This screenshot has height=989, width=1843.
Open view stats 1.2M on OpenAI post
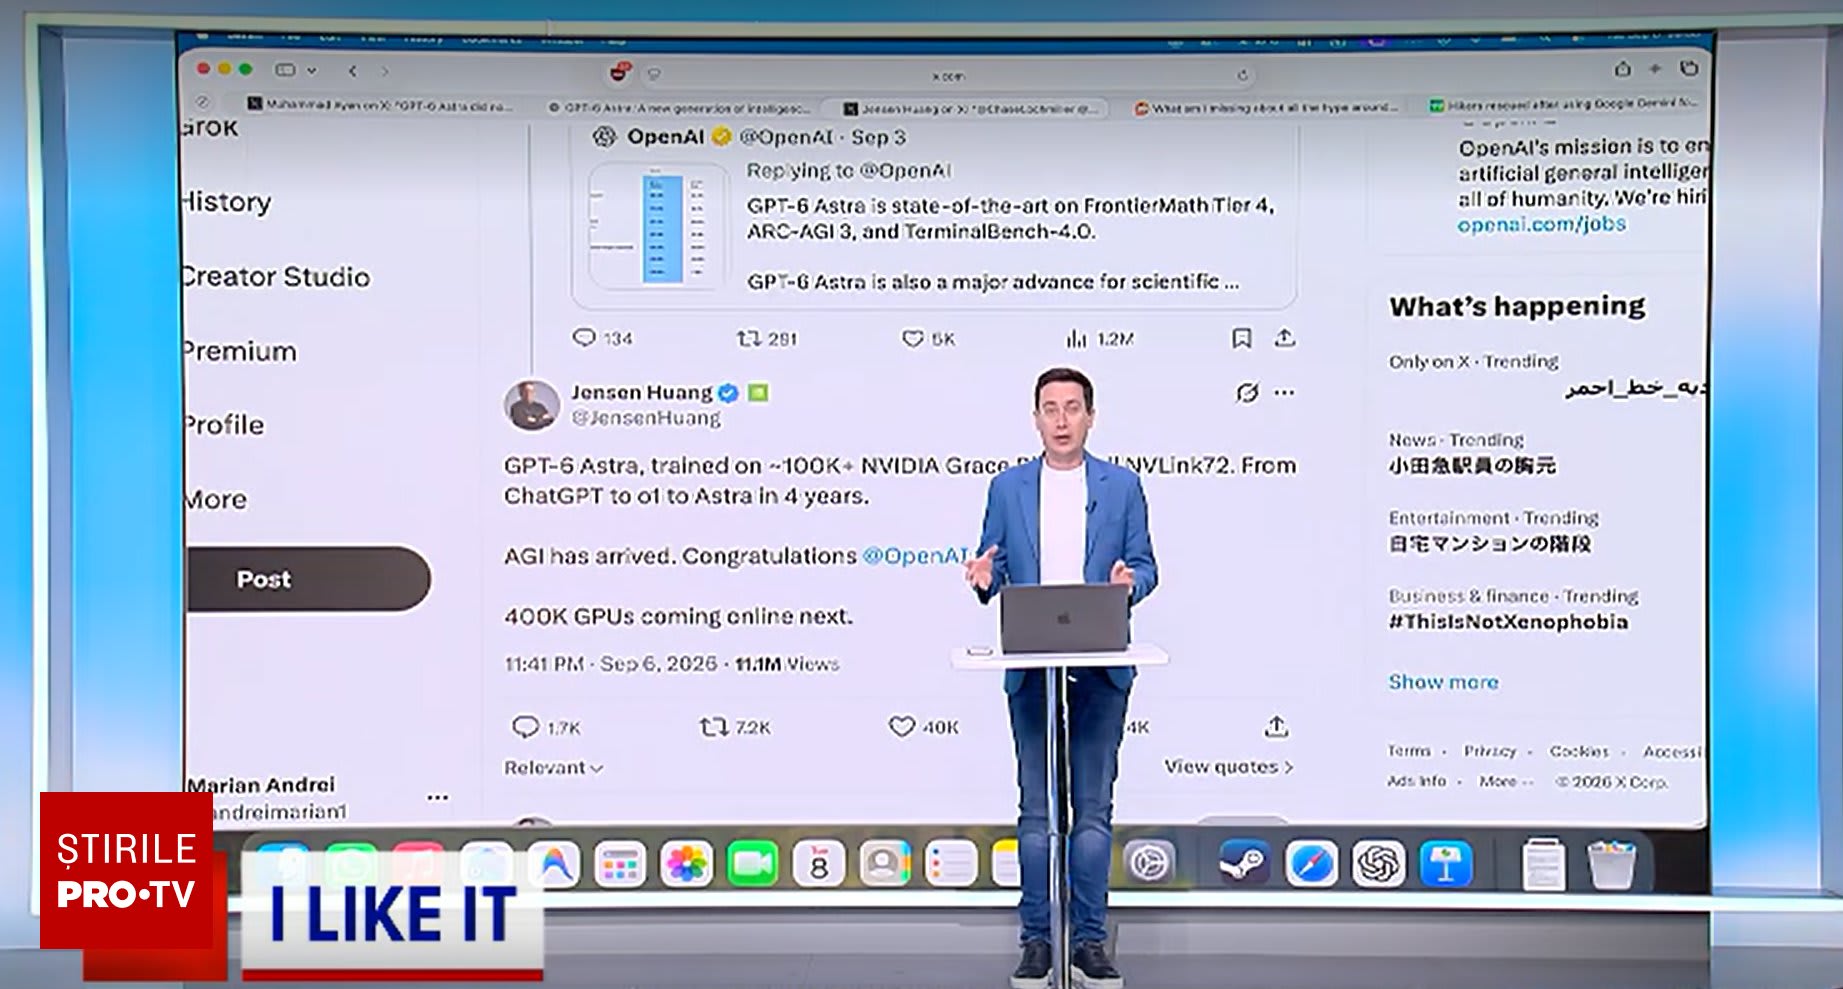pos(1100,339)
